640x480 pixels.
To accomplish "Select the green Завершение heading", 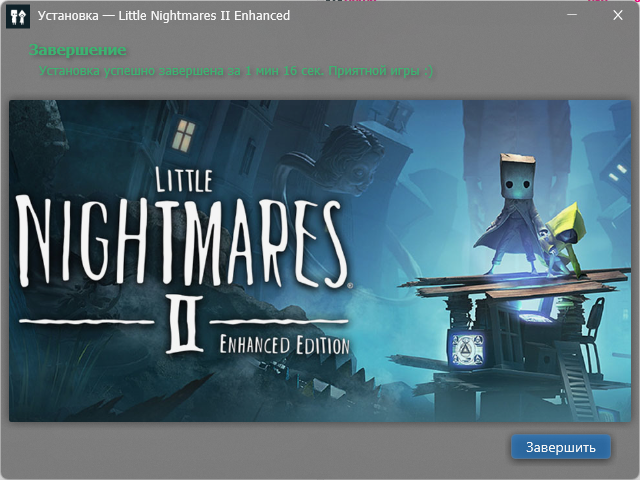I will [78, 50].
